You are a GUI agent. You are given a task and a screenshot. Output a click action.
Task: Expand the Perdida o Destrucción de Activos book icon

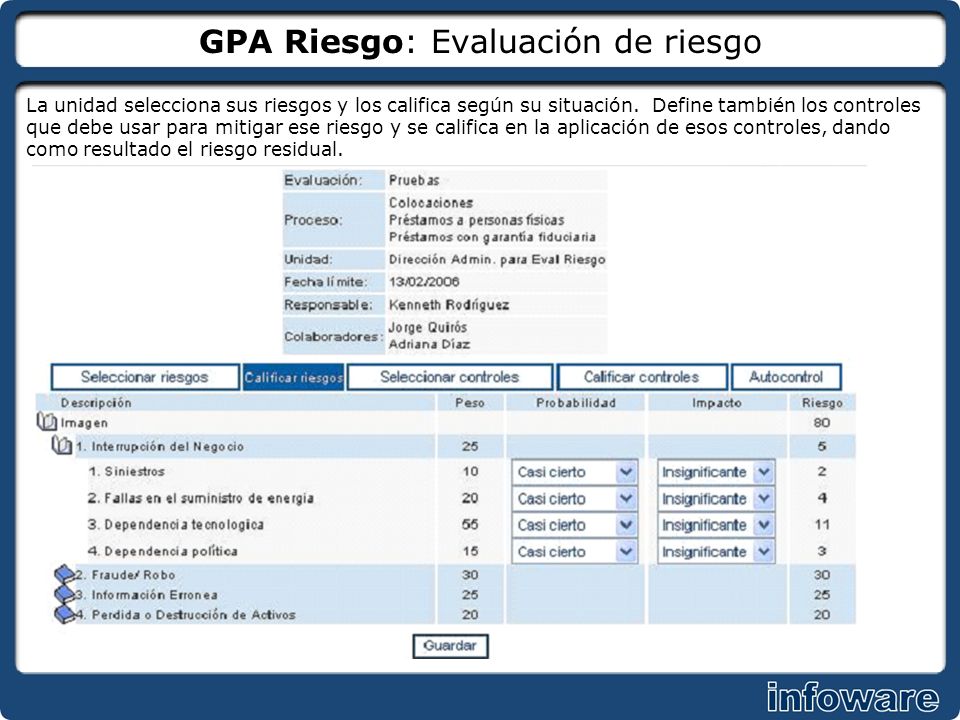64,614
